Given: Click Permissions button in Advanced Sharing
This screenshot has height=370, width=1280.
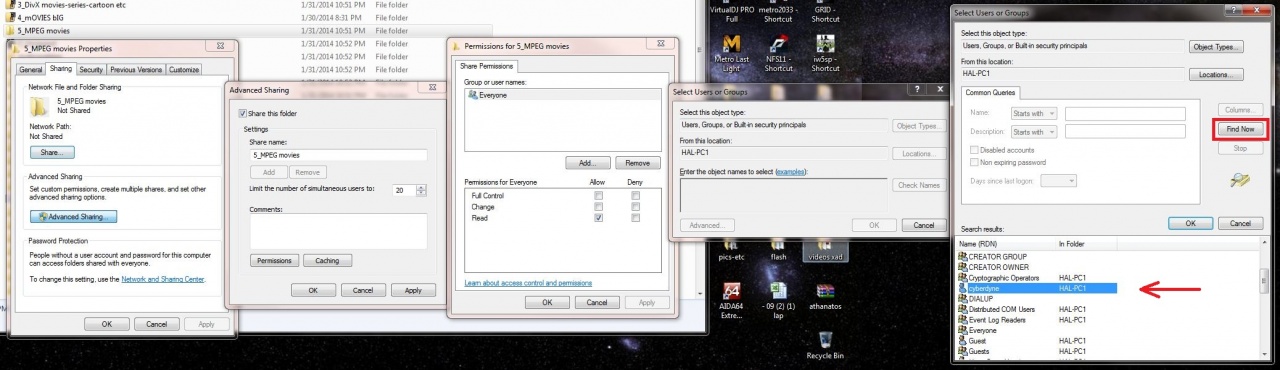Looking at the screenshot, I should [274, 261].
